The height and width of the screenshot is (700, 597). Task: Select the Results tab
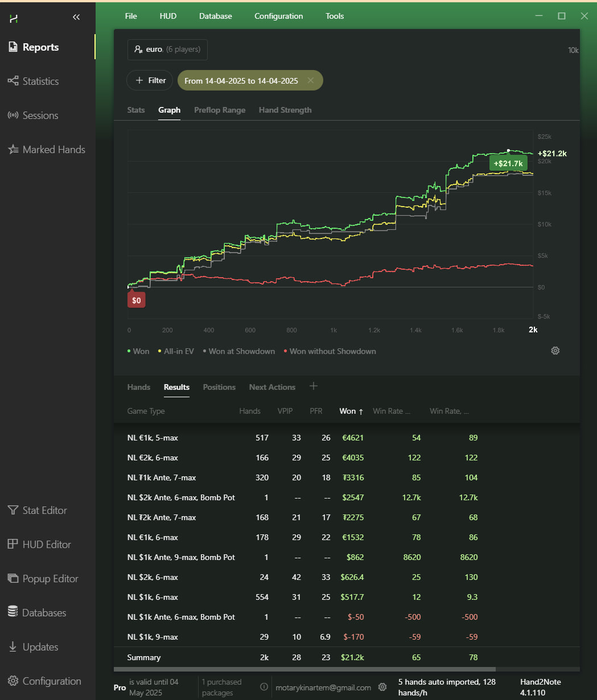coord(176,387)
